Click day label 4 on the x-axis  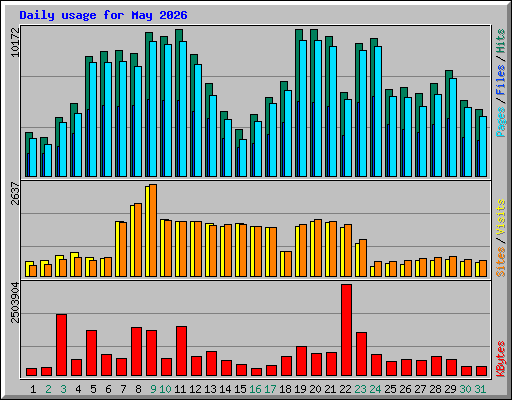pos(78,389)
